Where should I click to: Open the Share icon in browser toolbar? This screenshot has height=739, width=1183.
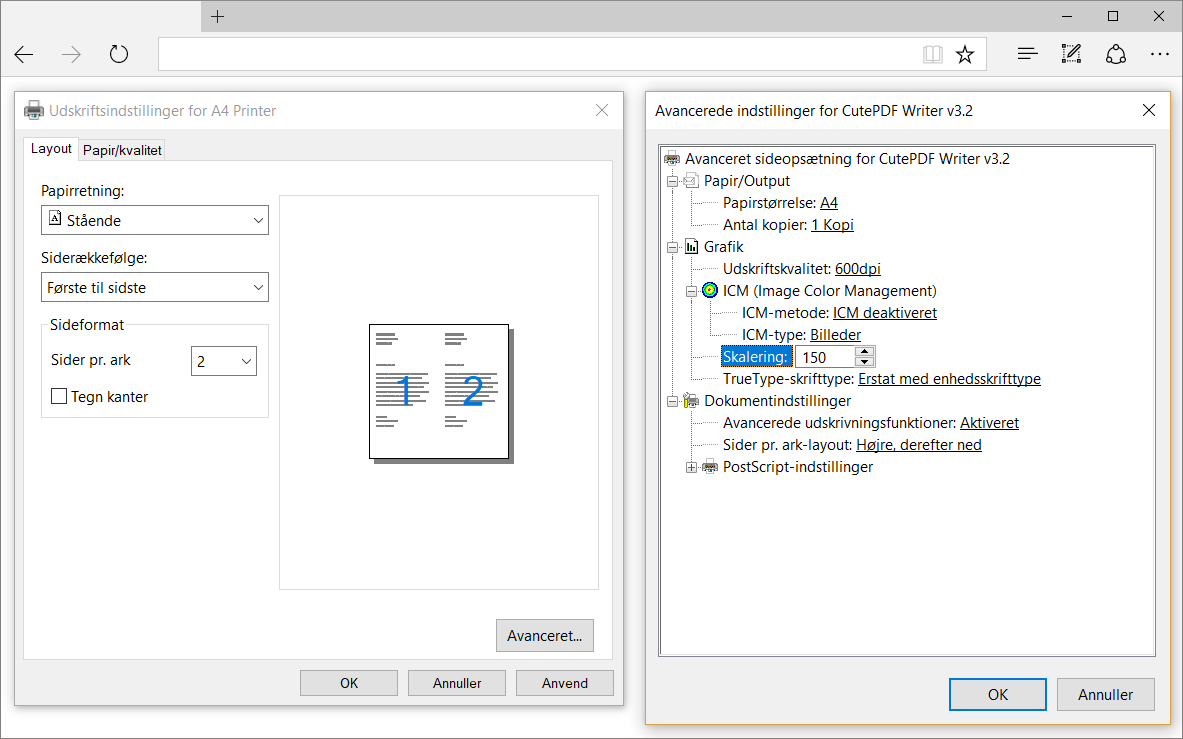point(1116,54)
